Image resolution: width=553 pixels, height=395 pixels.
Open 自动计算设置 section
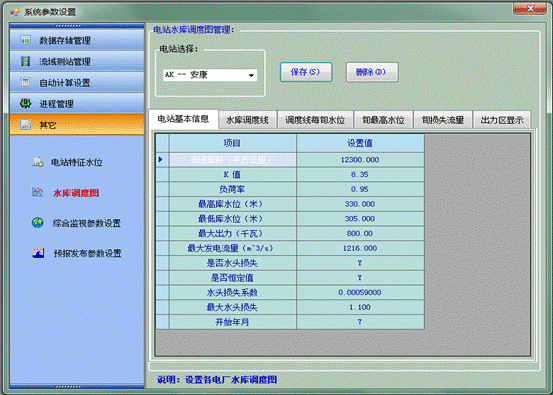77,82
